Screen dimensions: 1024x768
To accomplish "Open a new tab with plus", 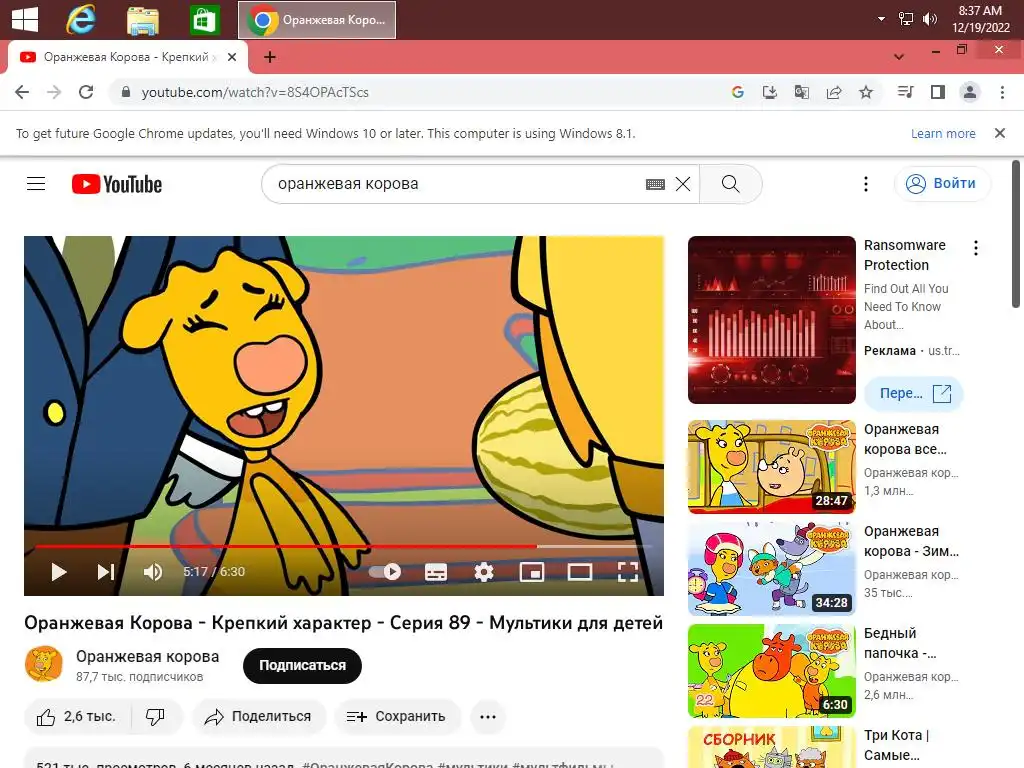I will [270, 57].
